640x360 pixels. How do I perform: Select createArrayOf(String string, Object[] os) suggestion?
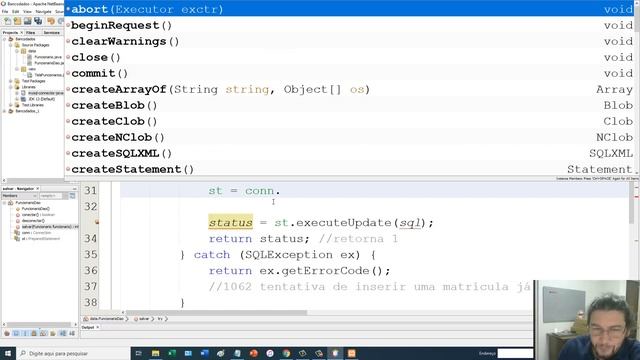click(349, 89)
